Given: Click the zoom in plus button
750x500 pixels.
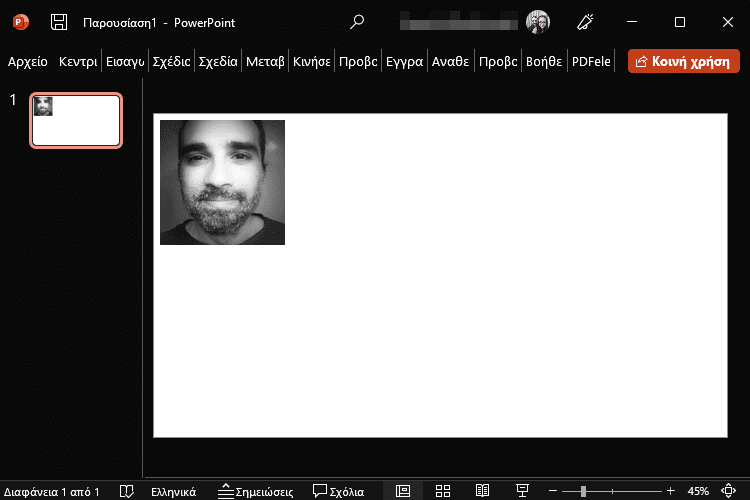Looking at the screenshot, I should (x=671, y=491).
